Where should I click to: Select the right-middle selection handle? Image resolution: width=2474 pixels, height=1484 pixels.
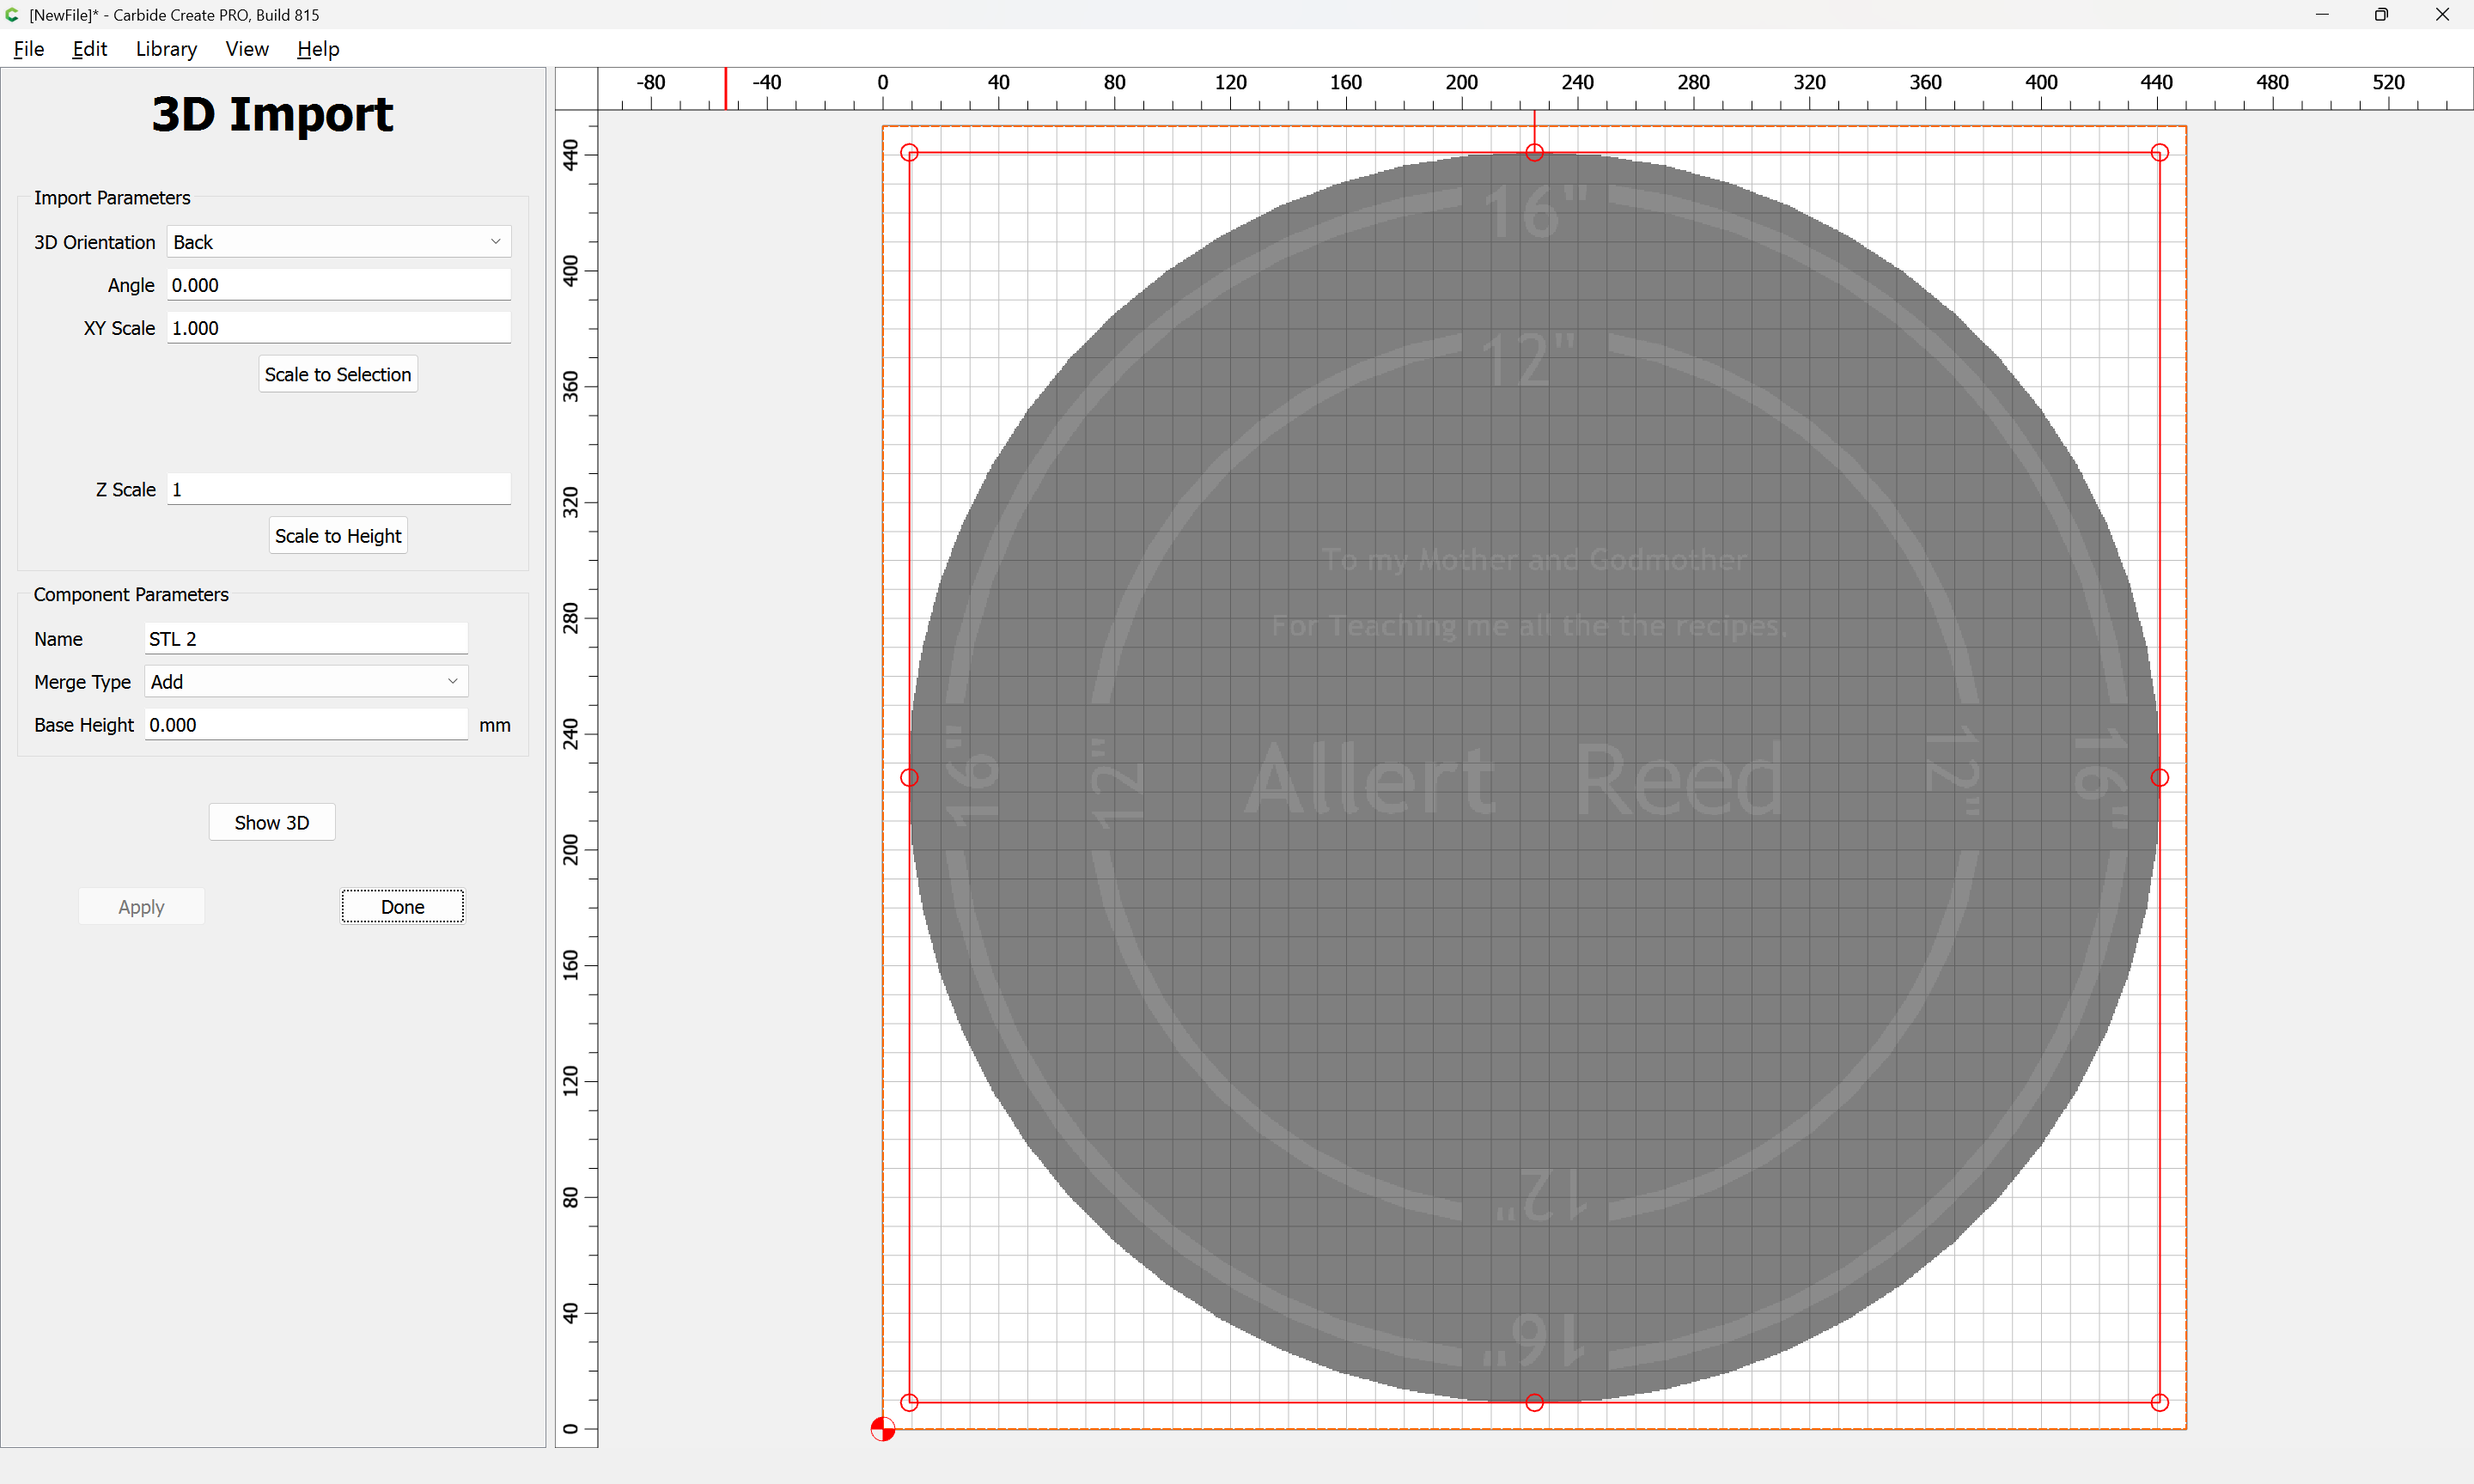pos(2160,778)
